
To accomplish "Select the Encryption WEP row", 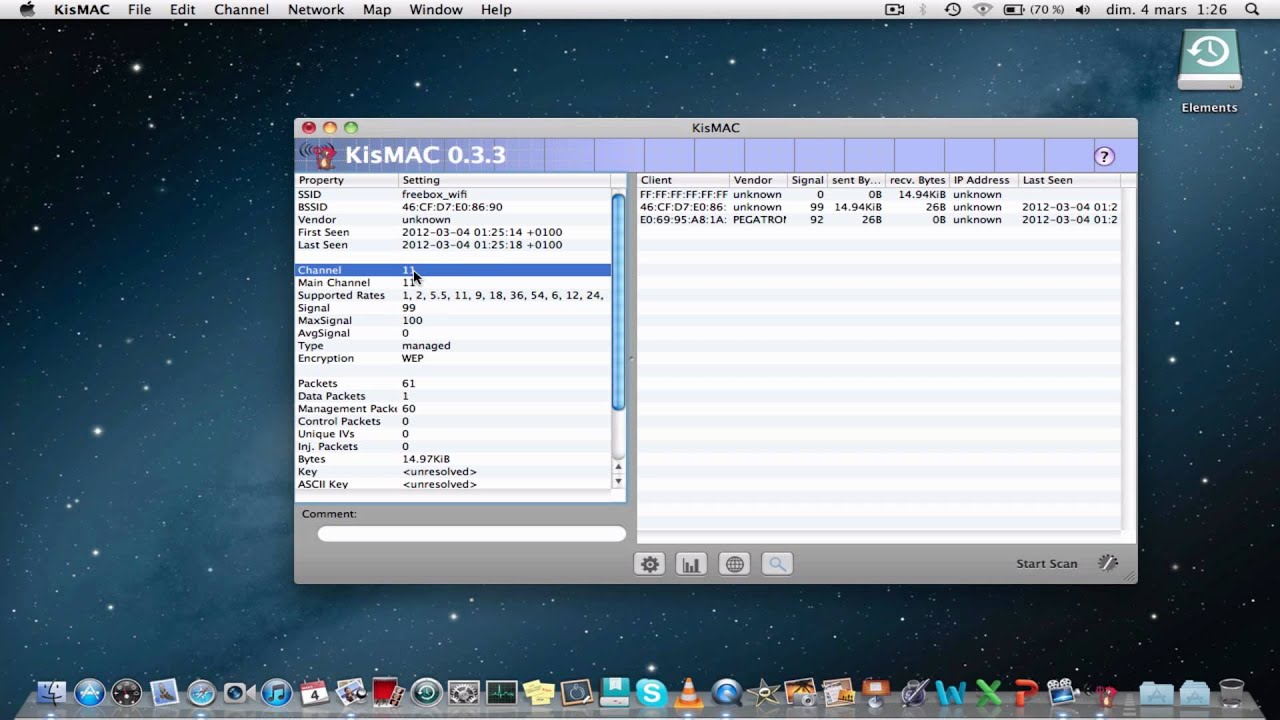I will (453, 358).
